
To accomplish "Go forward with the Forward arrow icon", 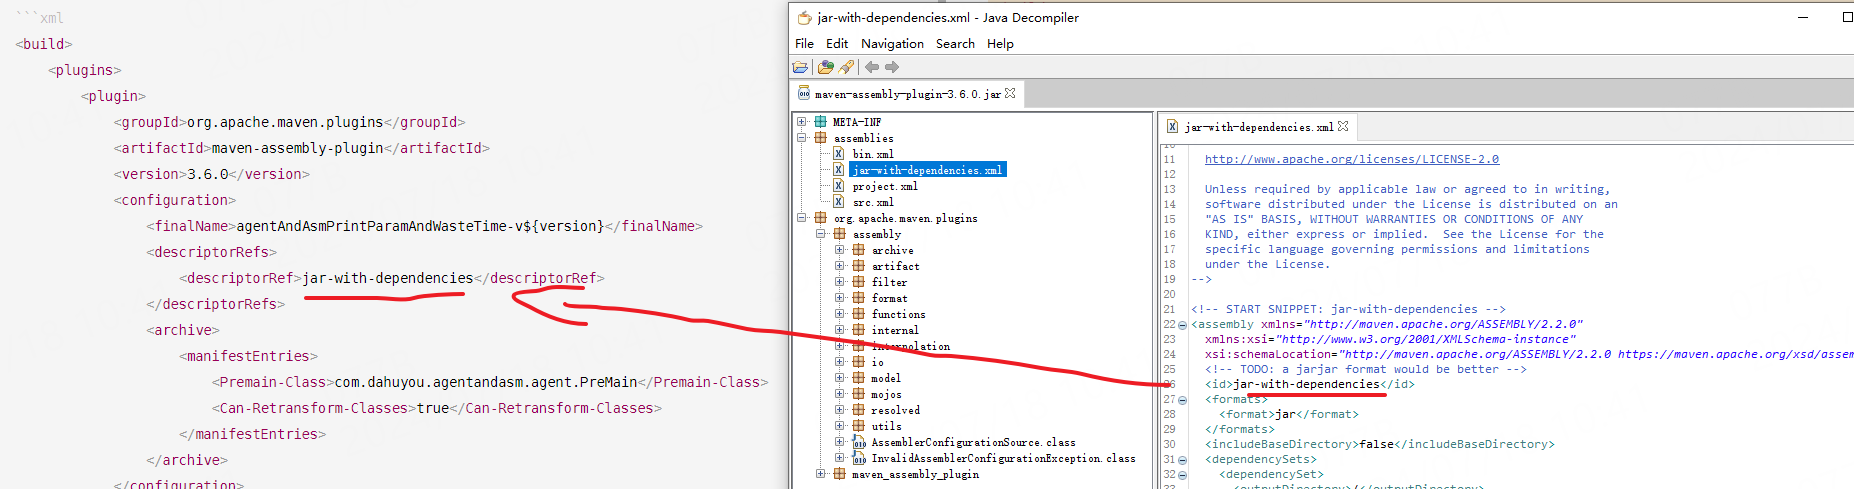I will pos(892,67).
